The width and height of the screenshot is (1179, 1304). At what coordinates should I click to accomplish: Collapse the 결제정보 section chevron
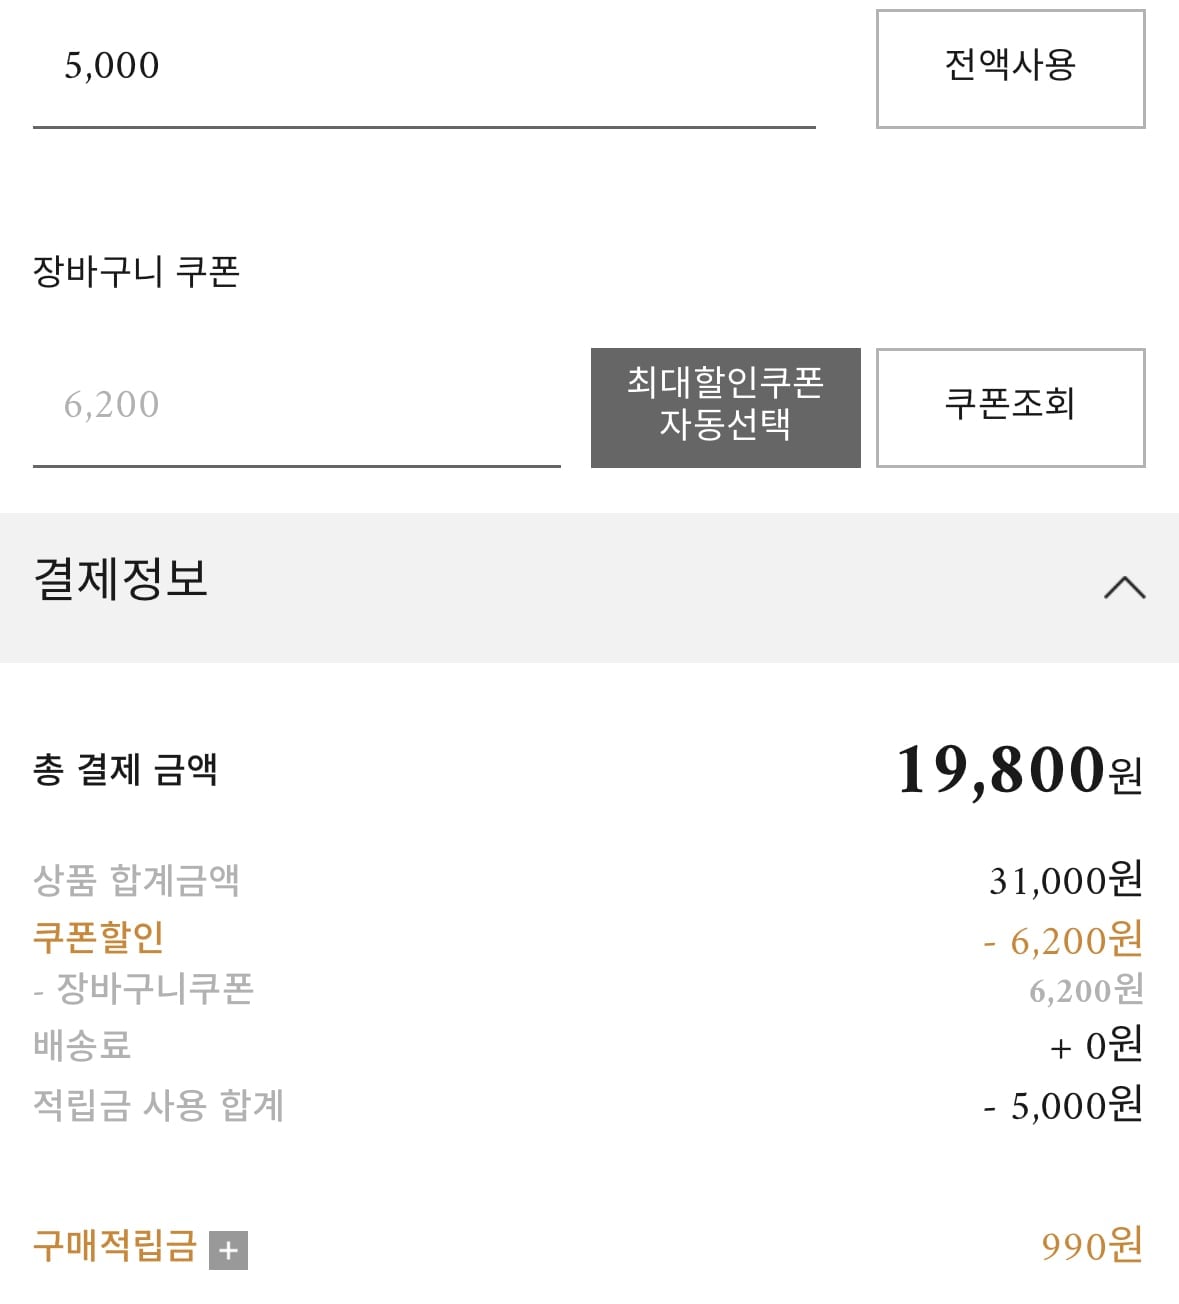[1124, 587]
